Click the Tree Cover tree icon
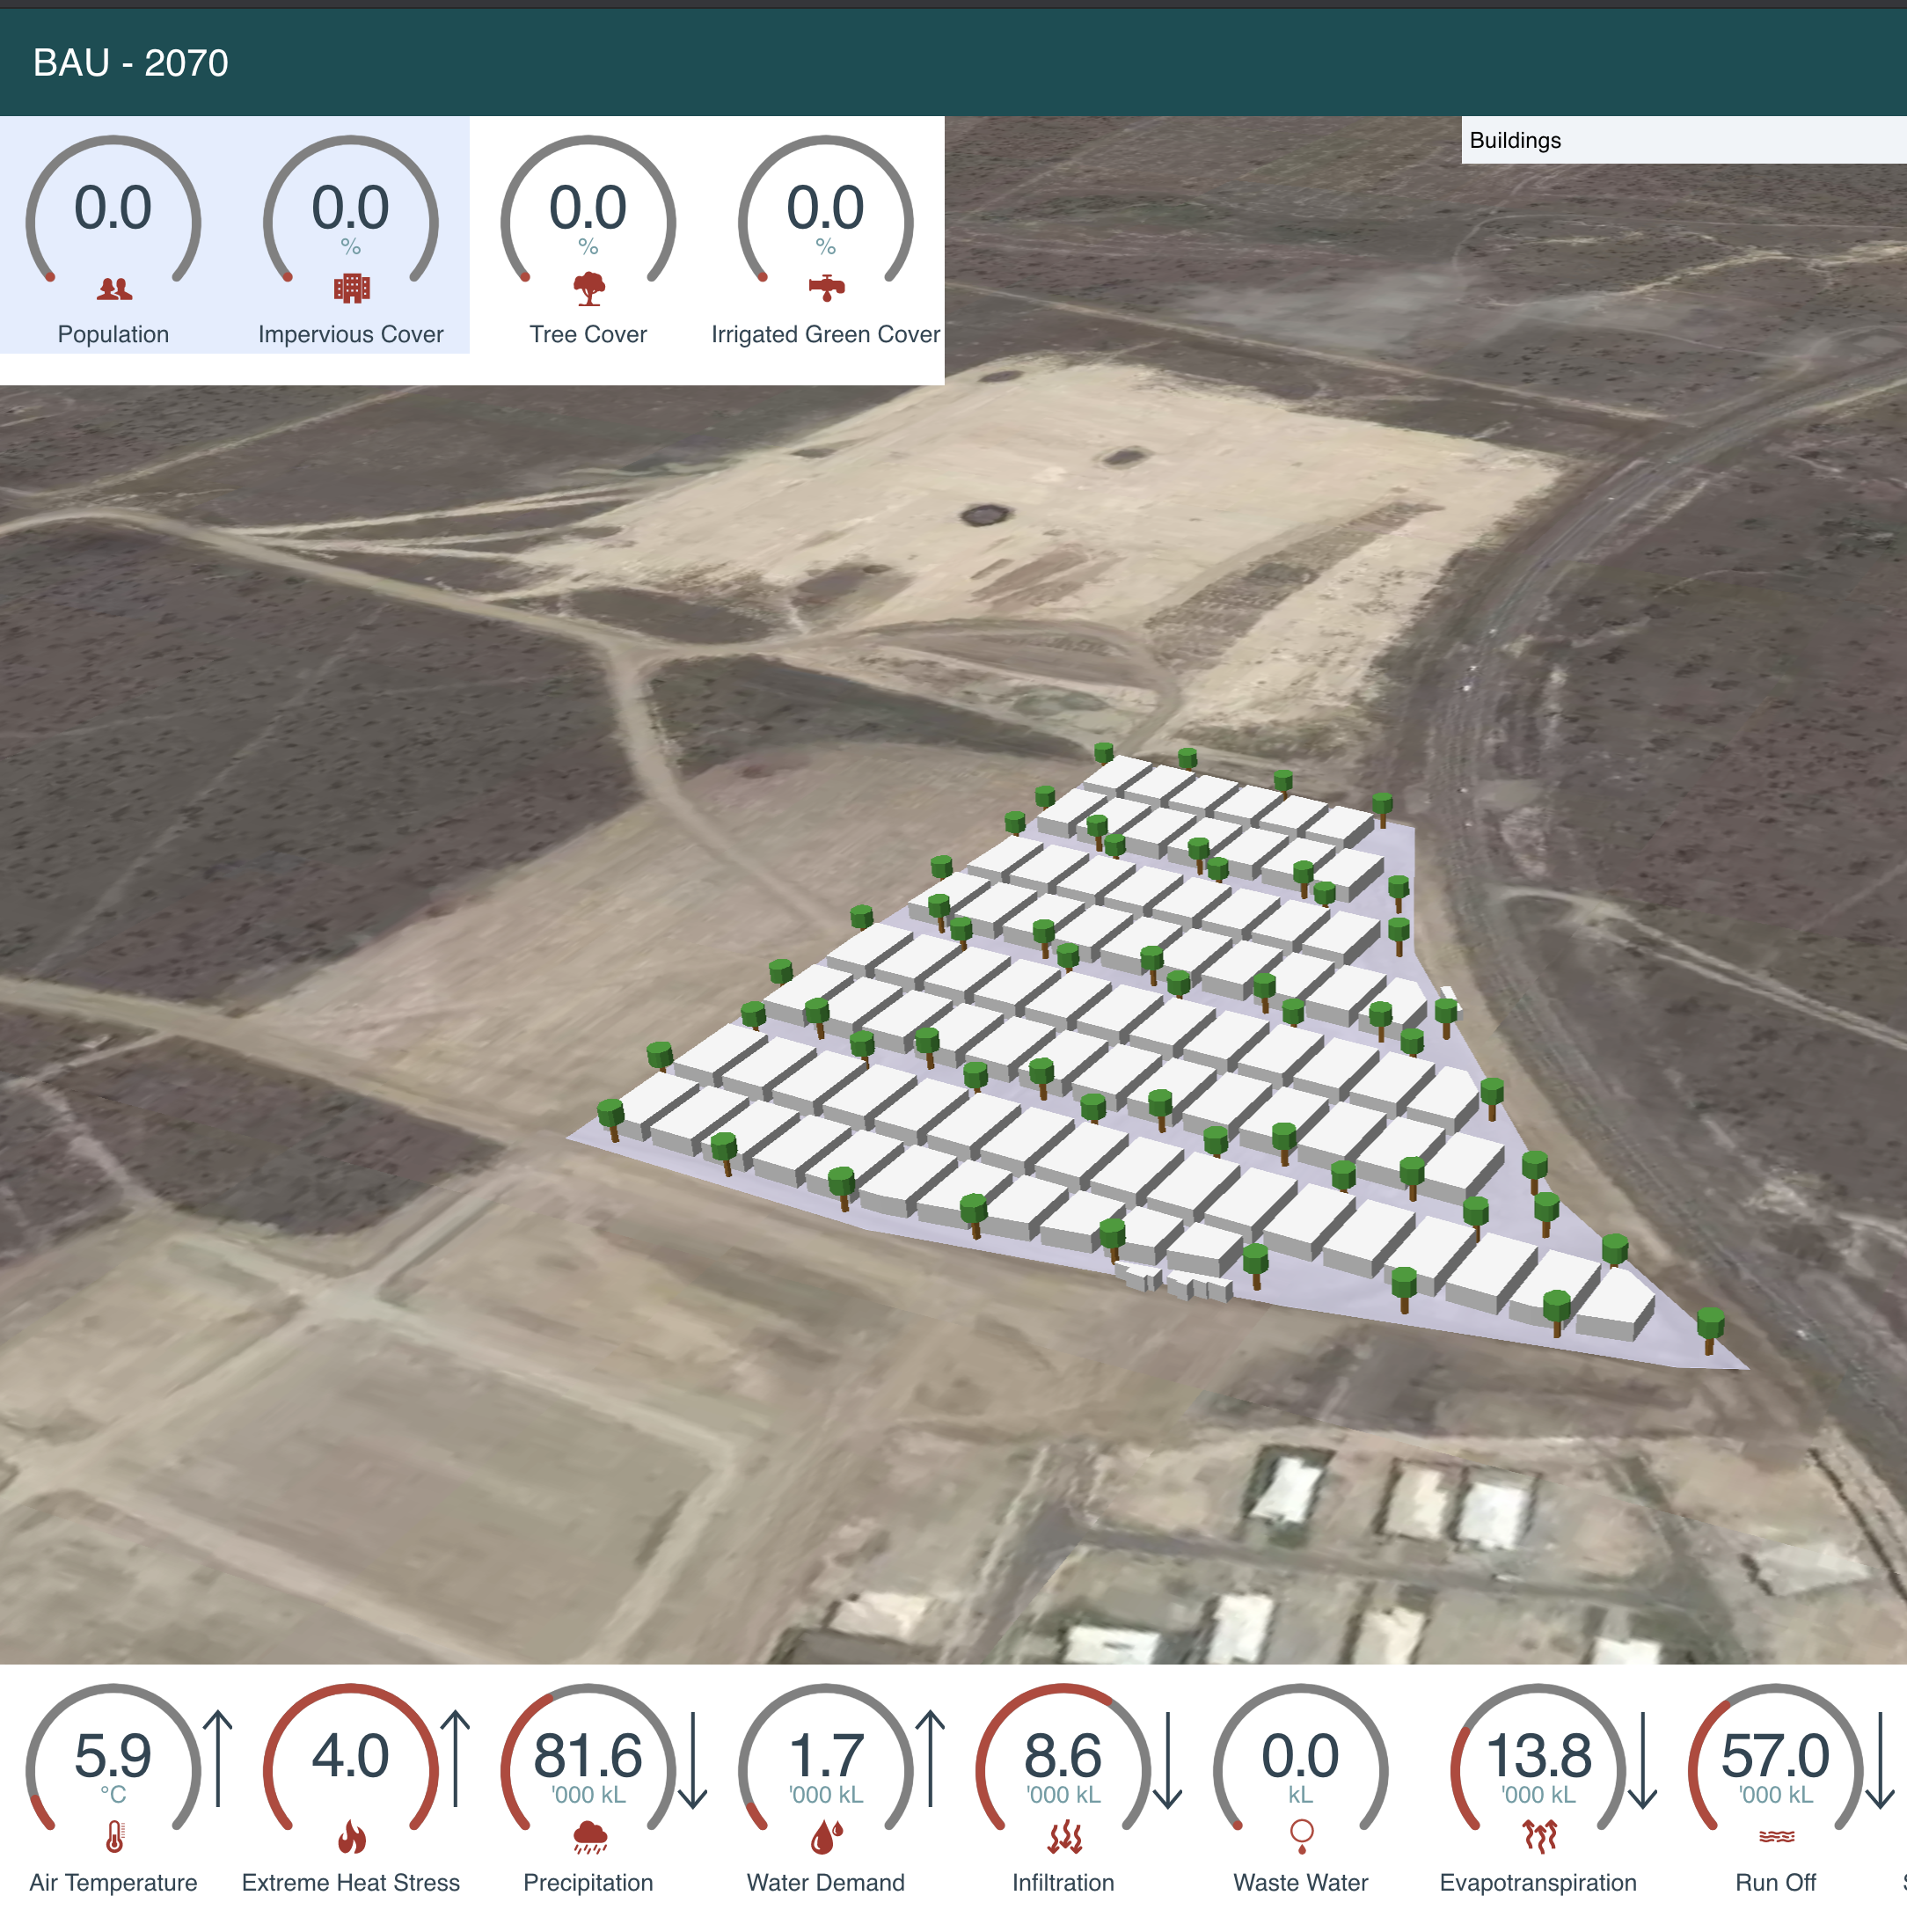This screenshot has height=1932, width=1907. pyautogui.click(x=589, y=288)
